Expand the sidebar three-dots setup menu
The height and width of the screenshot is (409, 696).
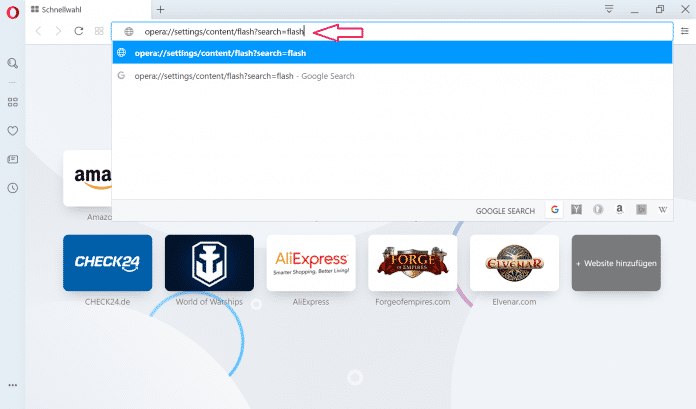(x=13, y=385)
